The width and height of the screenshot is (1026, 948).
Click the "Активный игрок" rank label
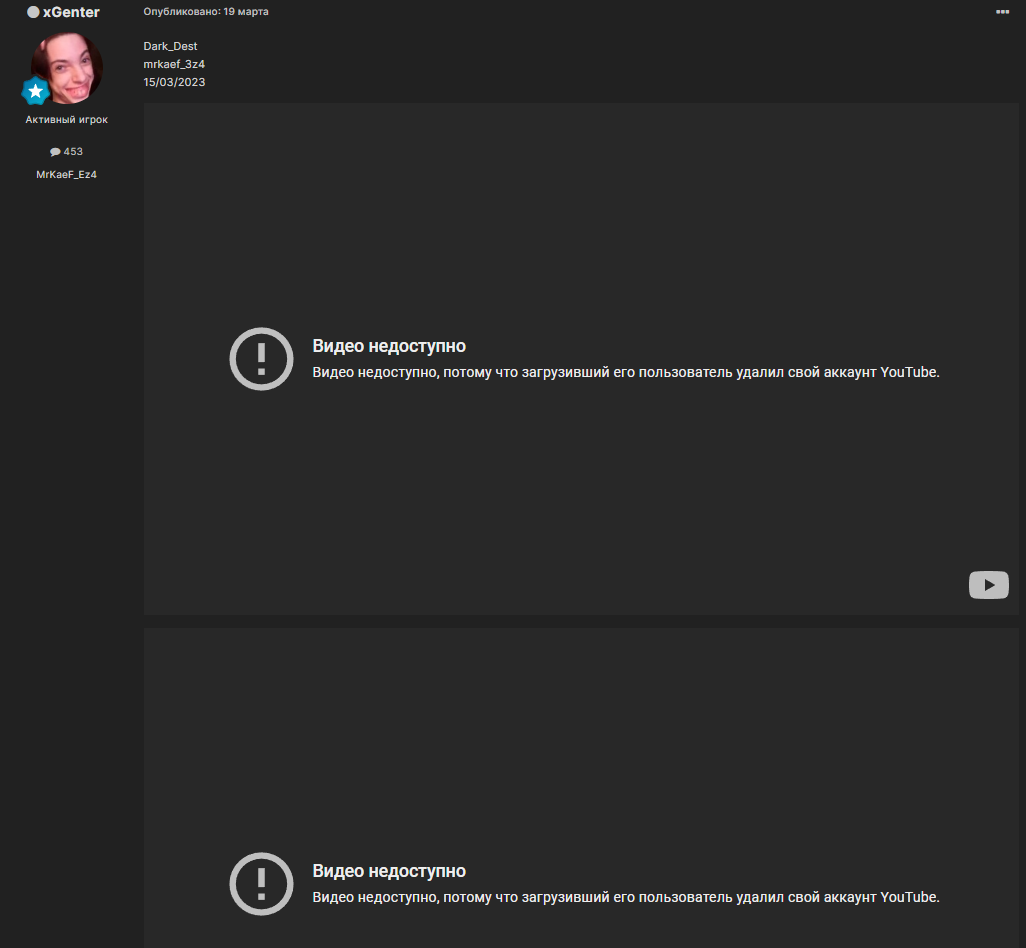(67, 120)
